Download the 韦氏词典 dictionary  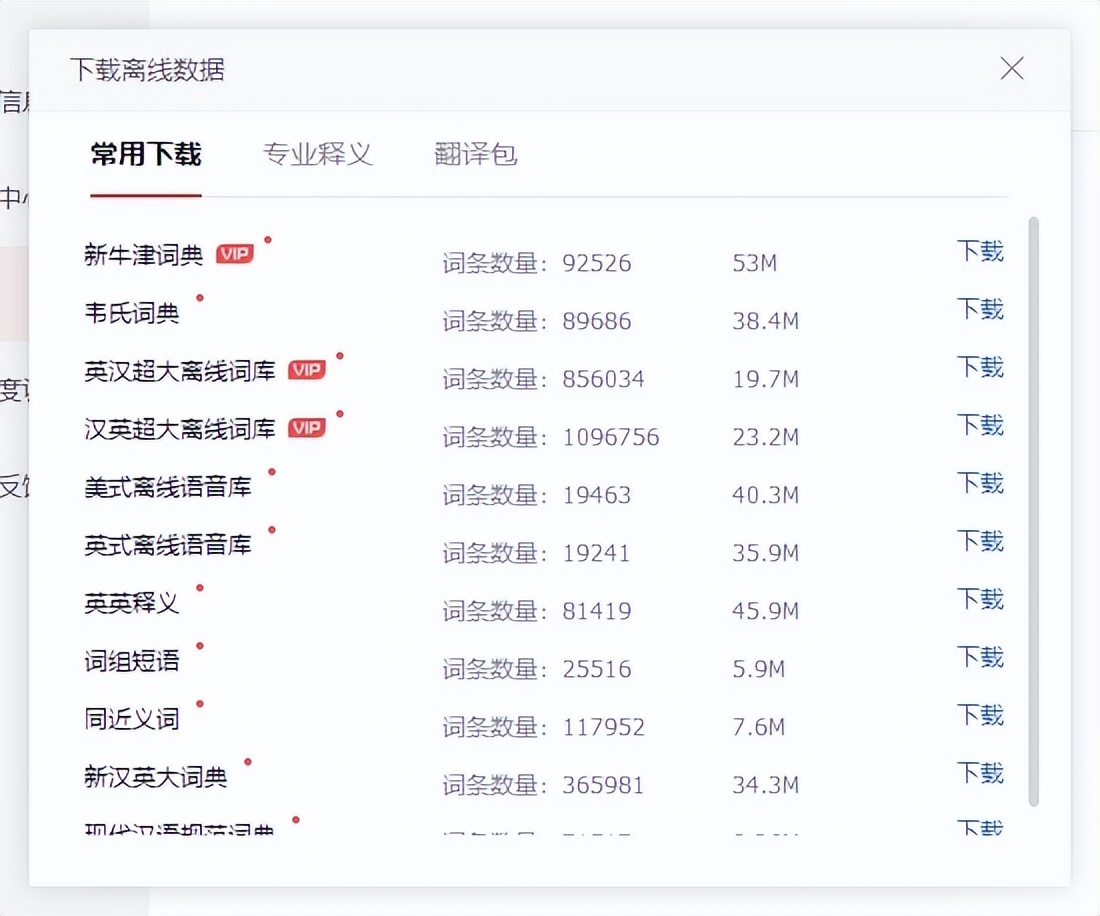point(979,309)
